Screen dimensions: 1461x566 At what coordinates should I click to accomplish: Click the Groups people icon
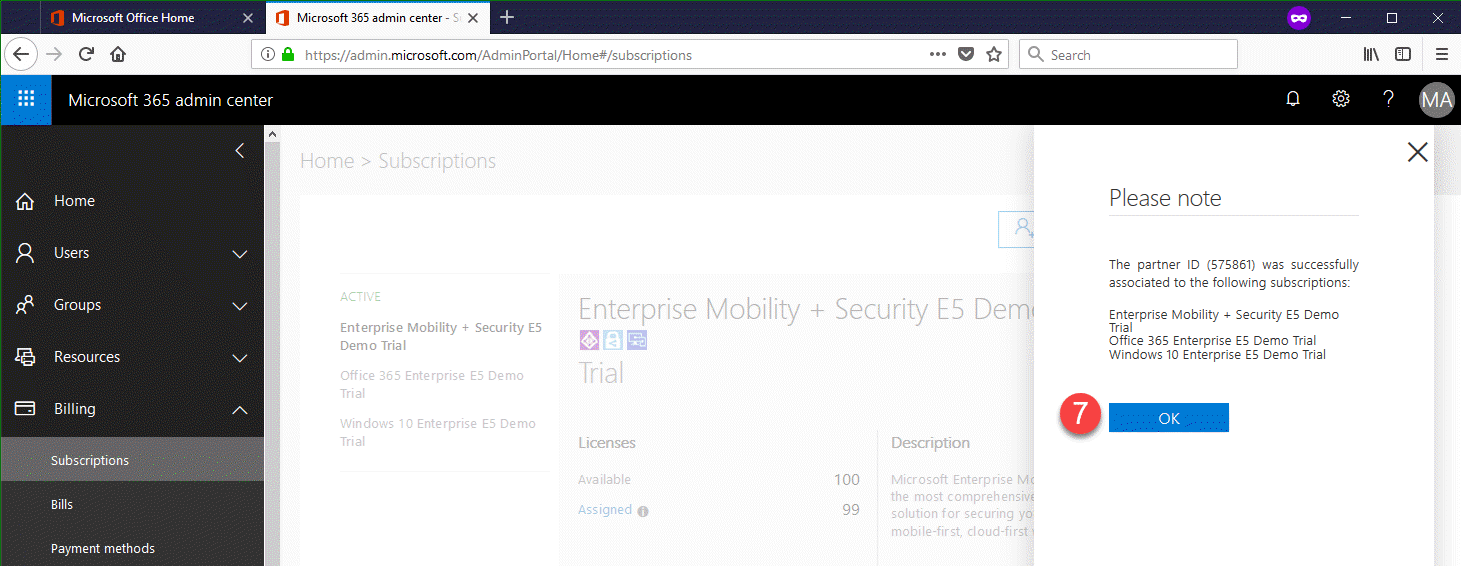(x=26, y=305)
